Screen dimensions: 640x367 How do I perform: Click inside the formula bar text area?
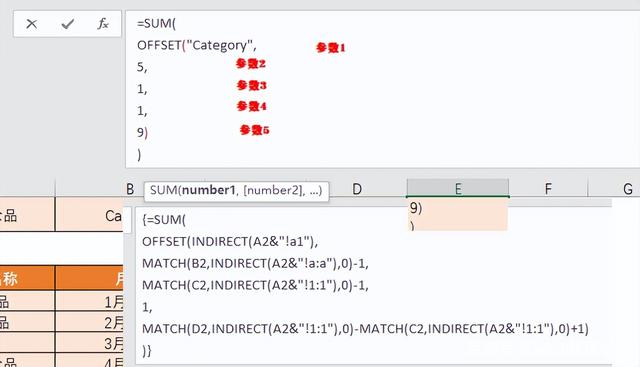click(382, 89)
